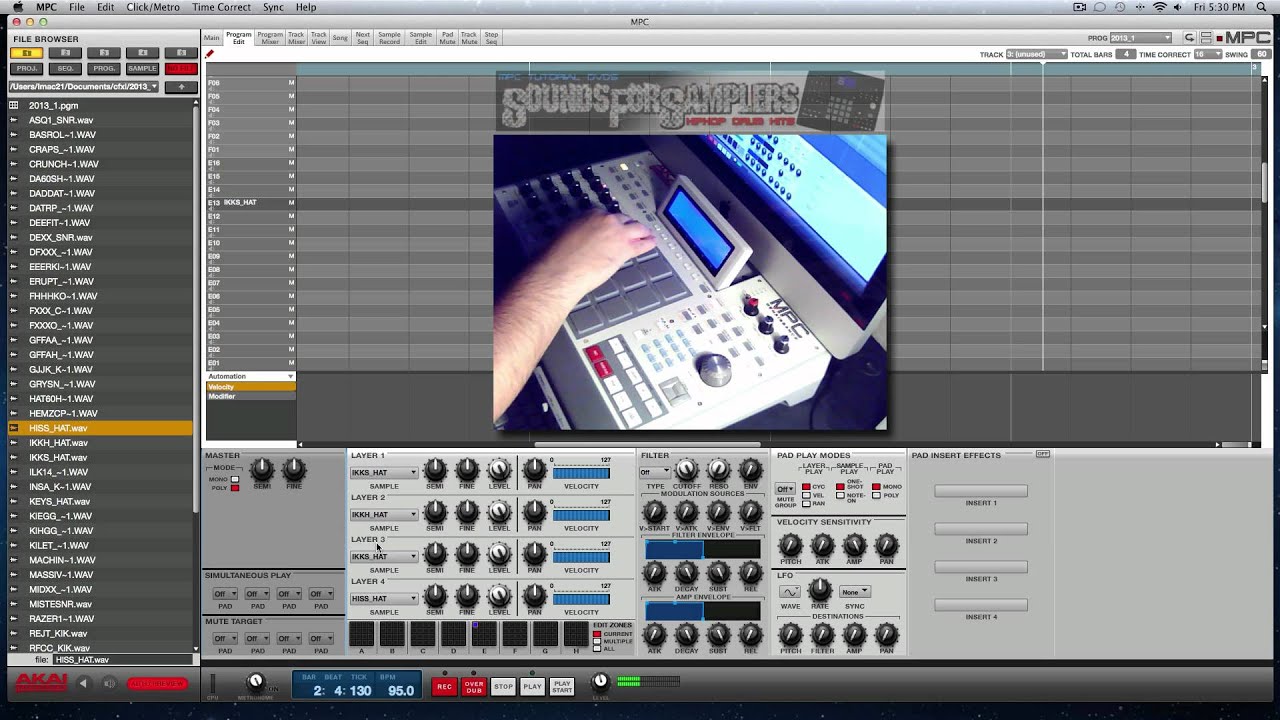Enable VEL layer play mode
1280x720 pixels.
pos(806,495)
